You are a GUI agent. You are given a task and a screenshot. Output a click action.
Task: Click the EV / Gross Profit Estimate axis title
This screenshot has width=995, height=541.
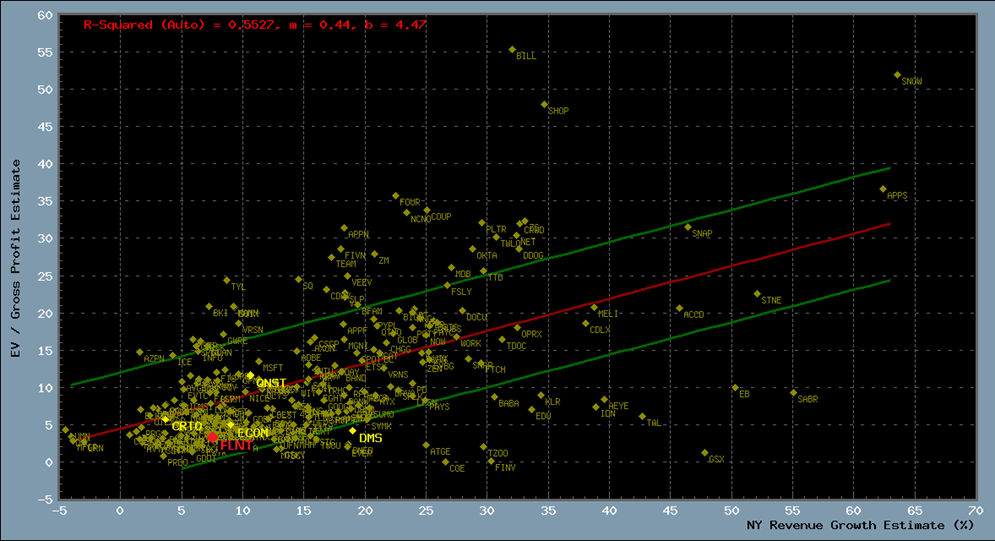15,258
